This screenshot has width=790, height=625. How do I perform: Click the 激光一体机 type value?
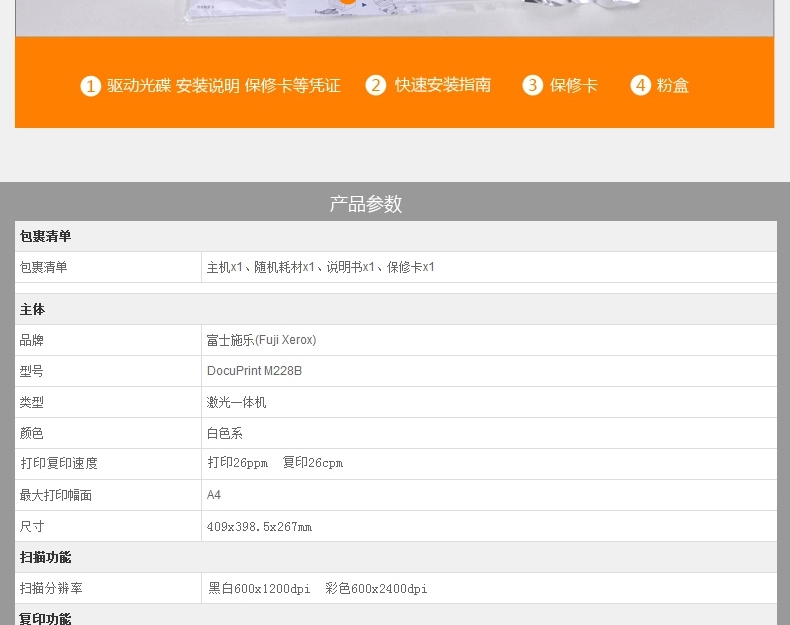[237, 402]
